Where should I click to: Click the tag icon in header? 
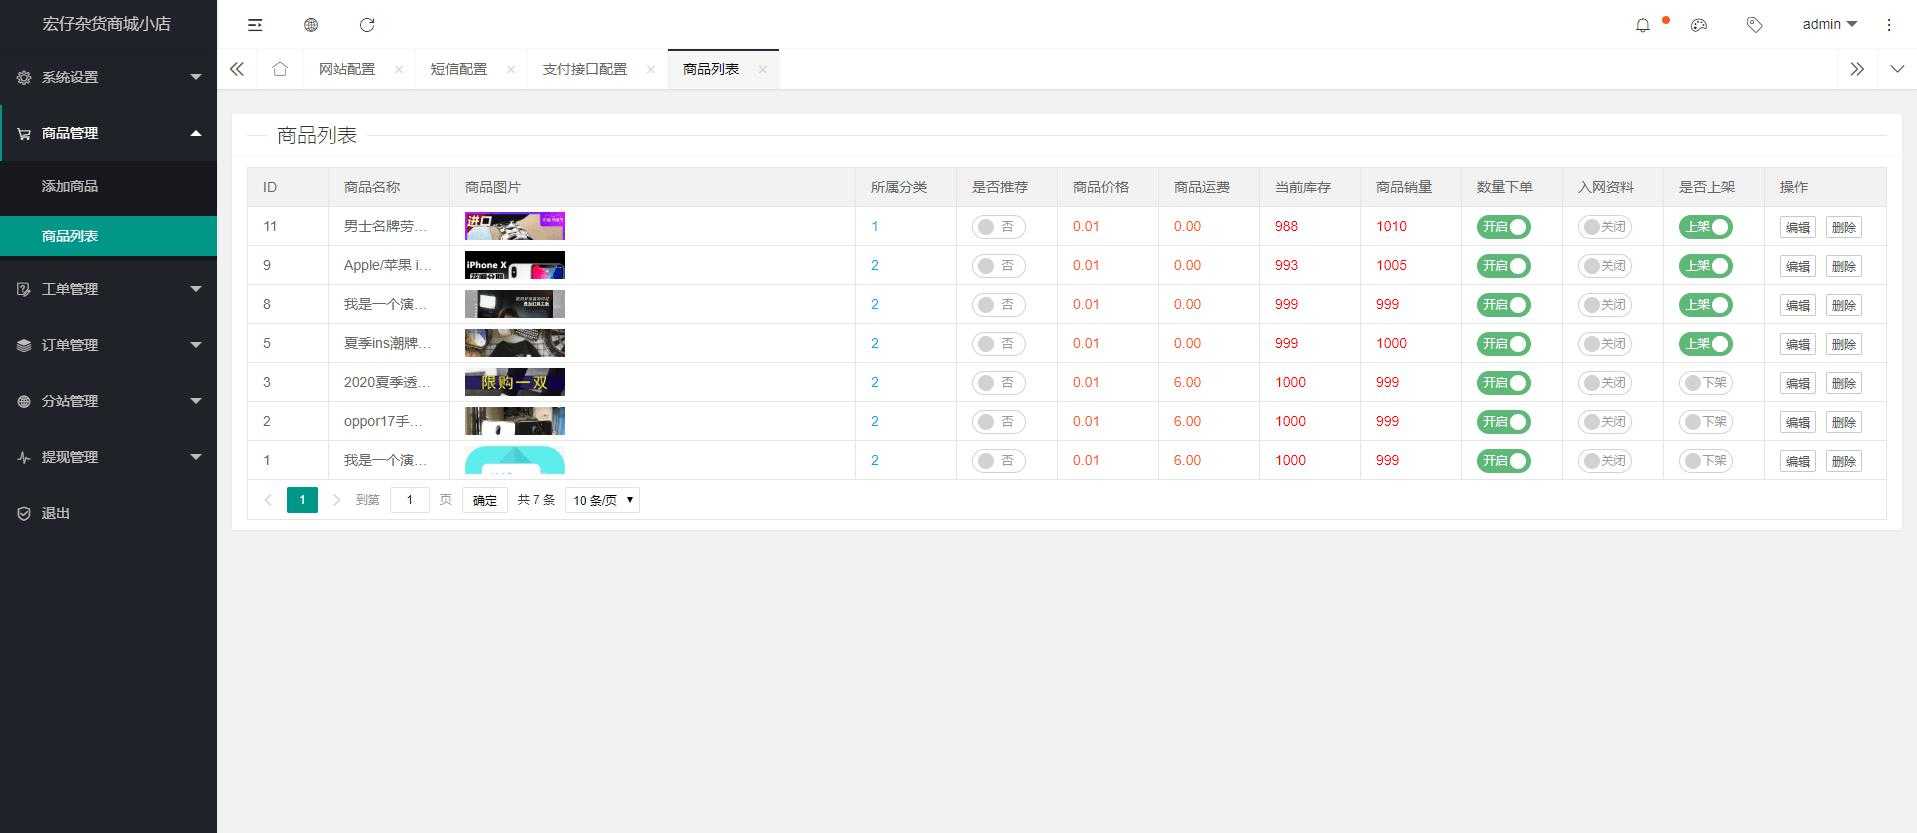(1754, 25)
